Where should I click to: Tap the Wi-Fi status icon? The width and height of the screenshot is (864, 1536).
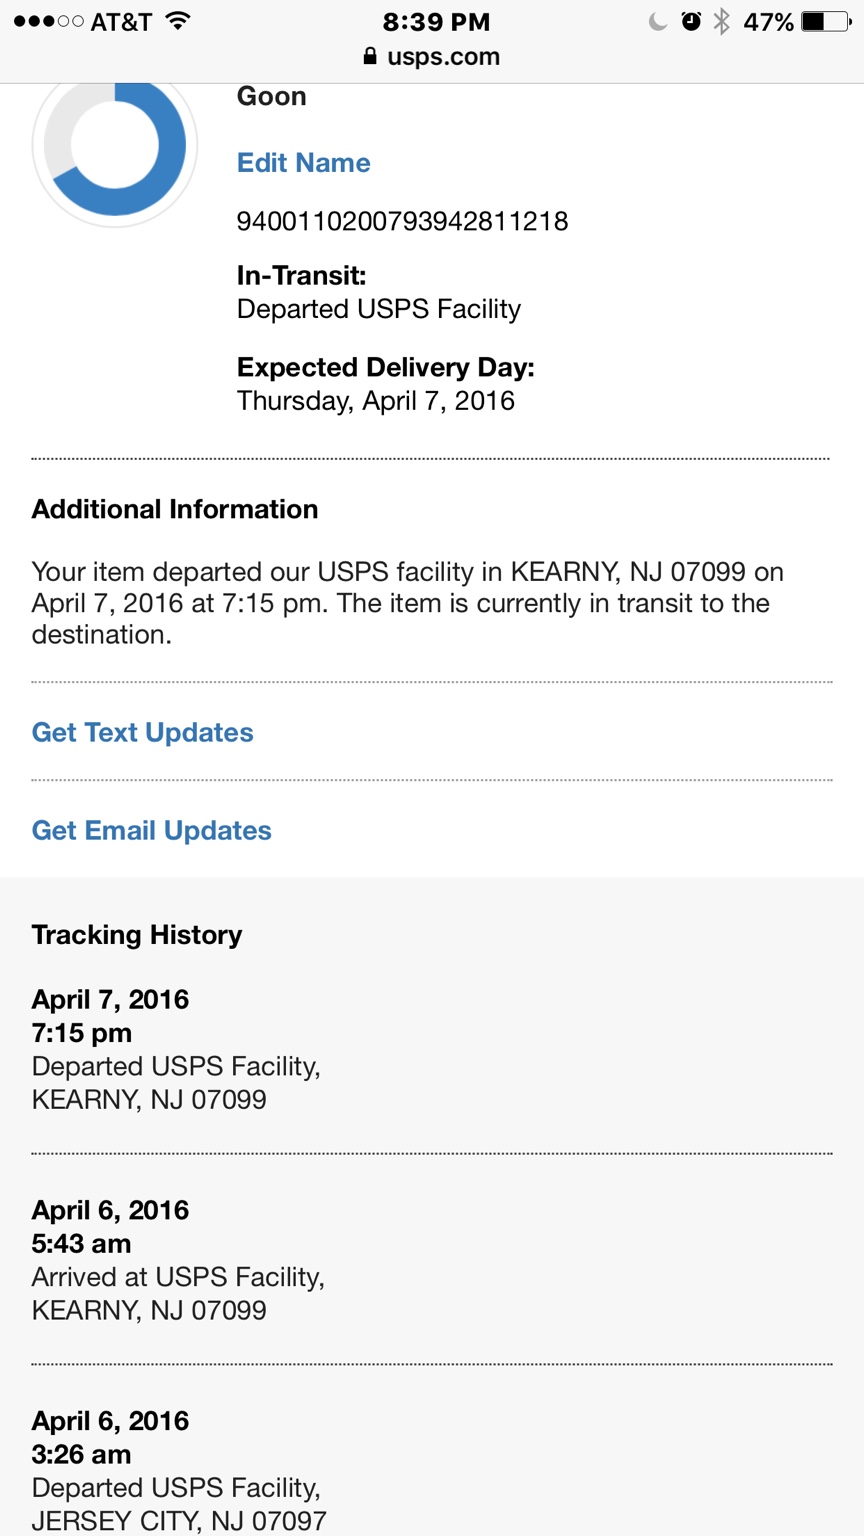(x=178, y=21)
